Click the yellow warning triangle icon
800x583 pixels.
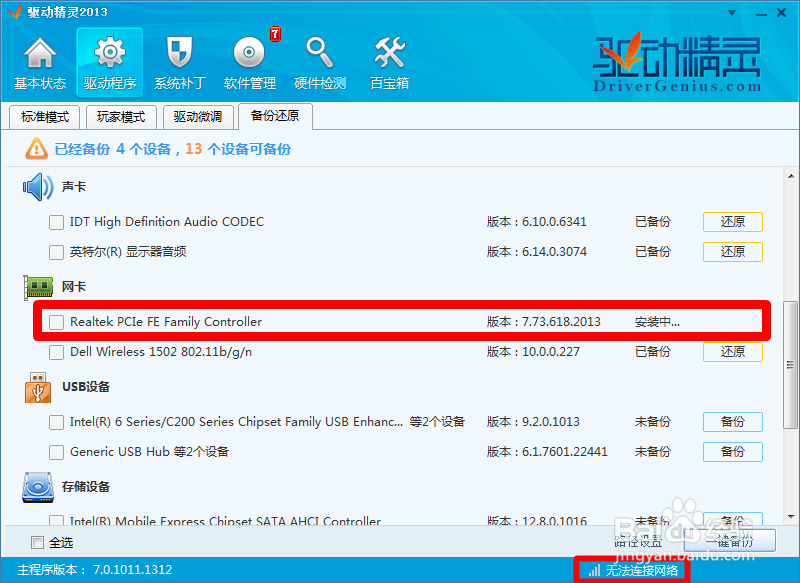(36, 148)
